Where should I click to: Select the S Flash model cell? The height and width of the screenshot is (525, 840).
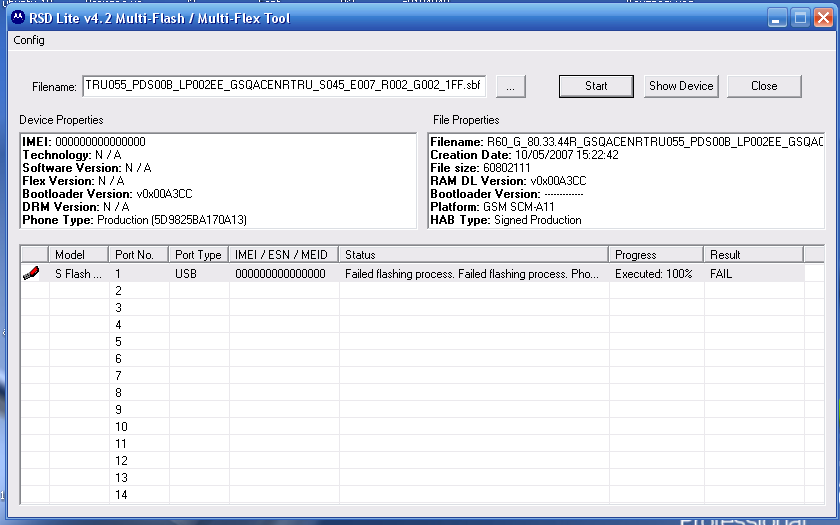[78, 274]
